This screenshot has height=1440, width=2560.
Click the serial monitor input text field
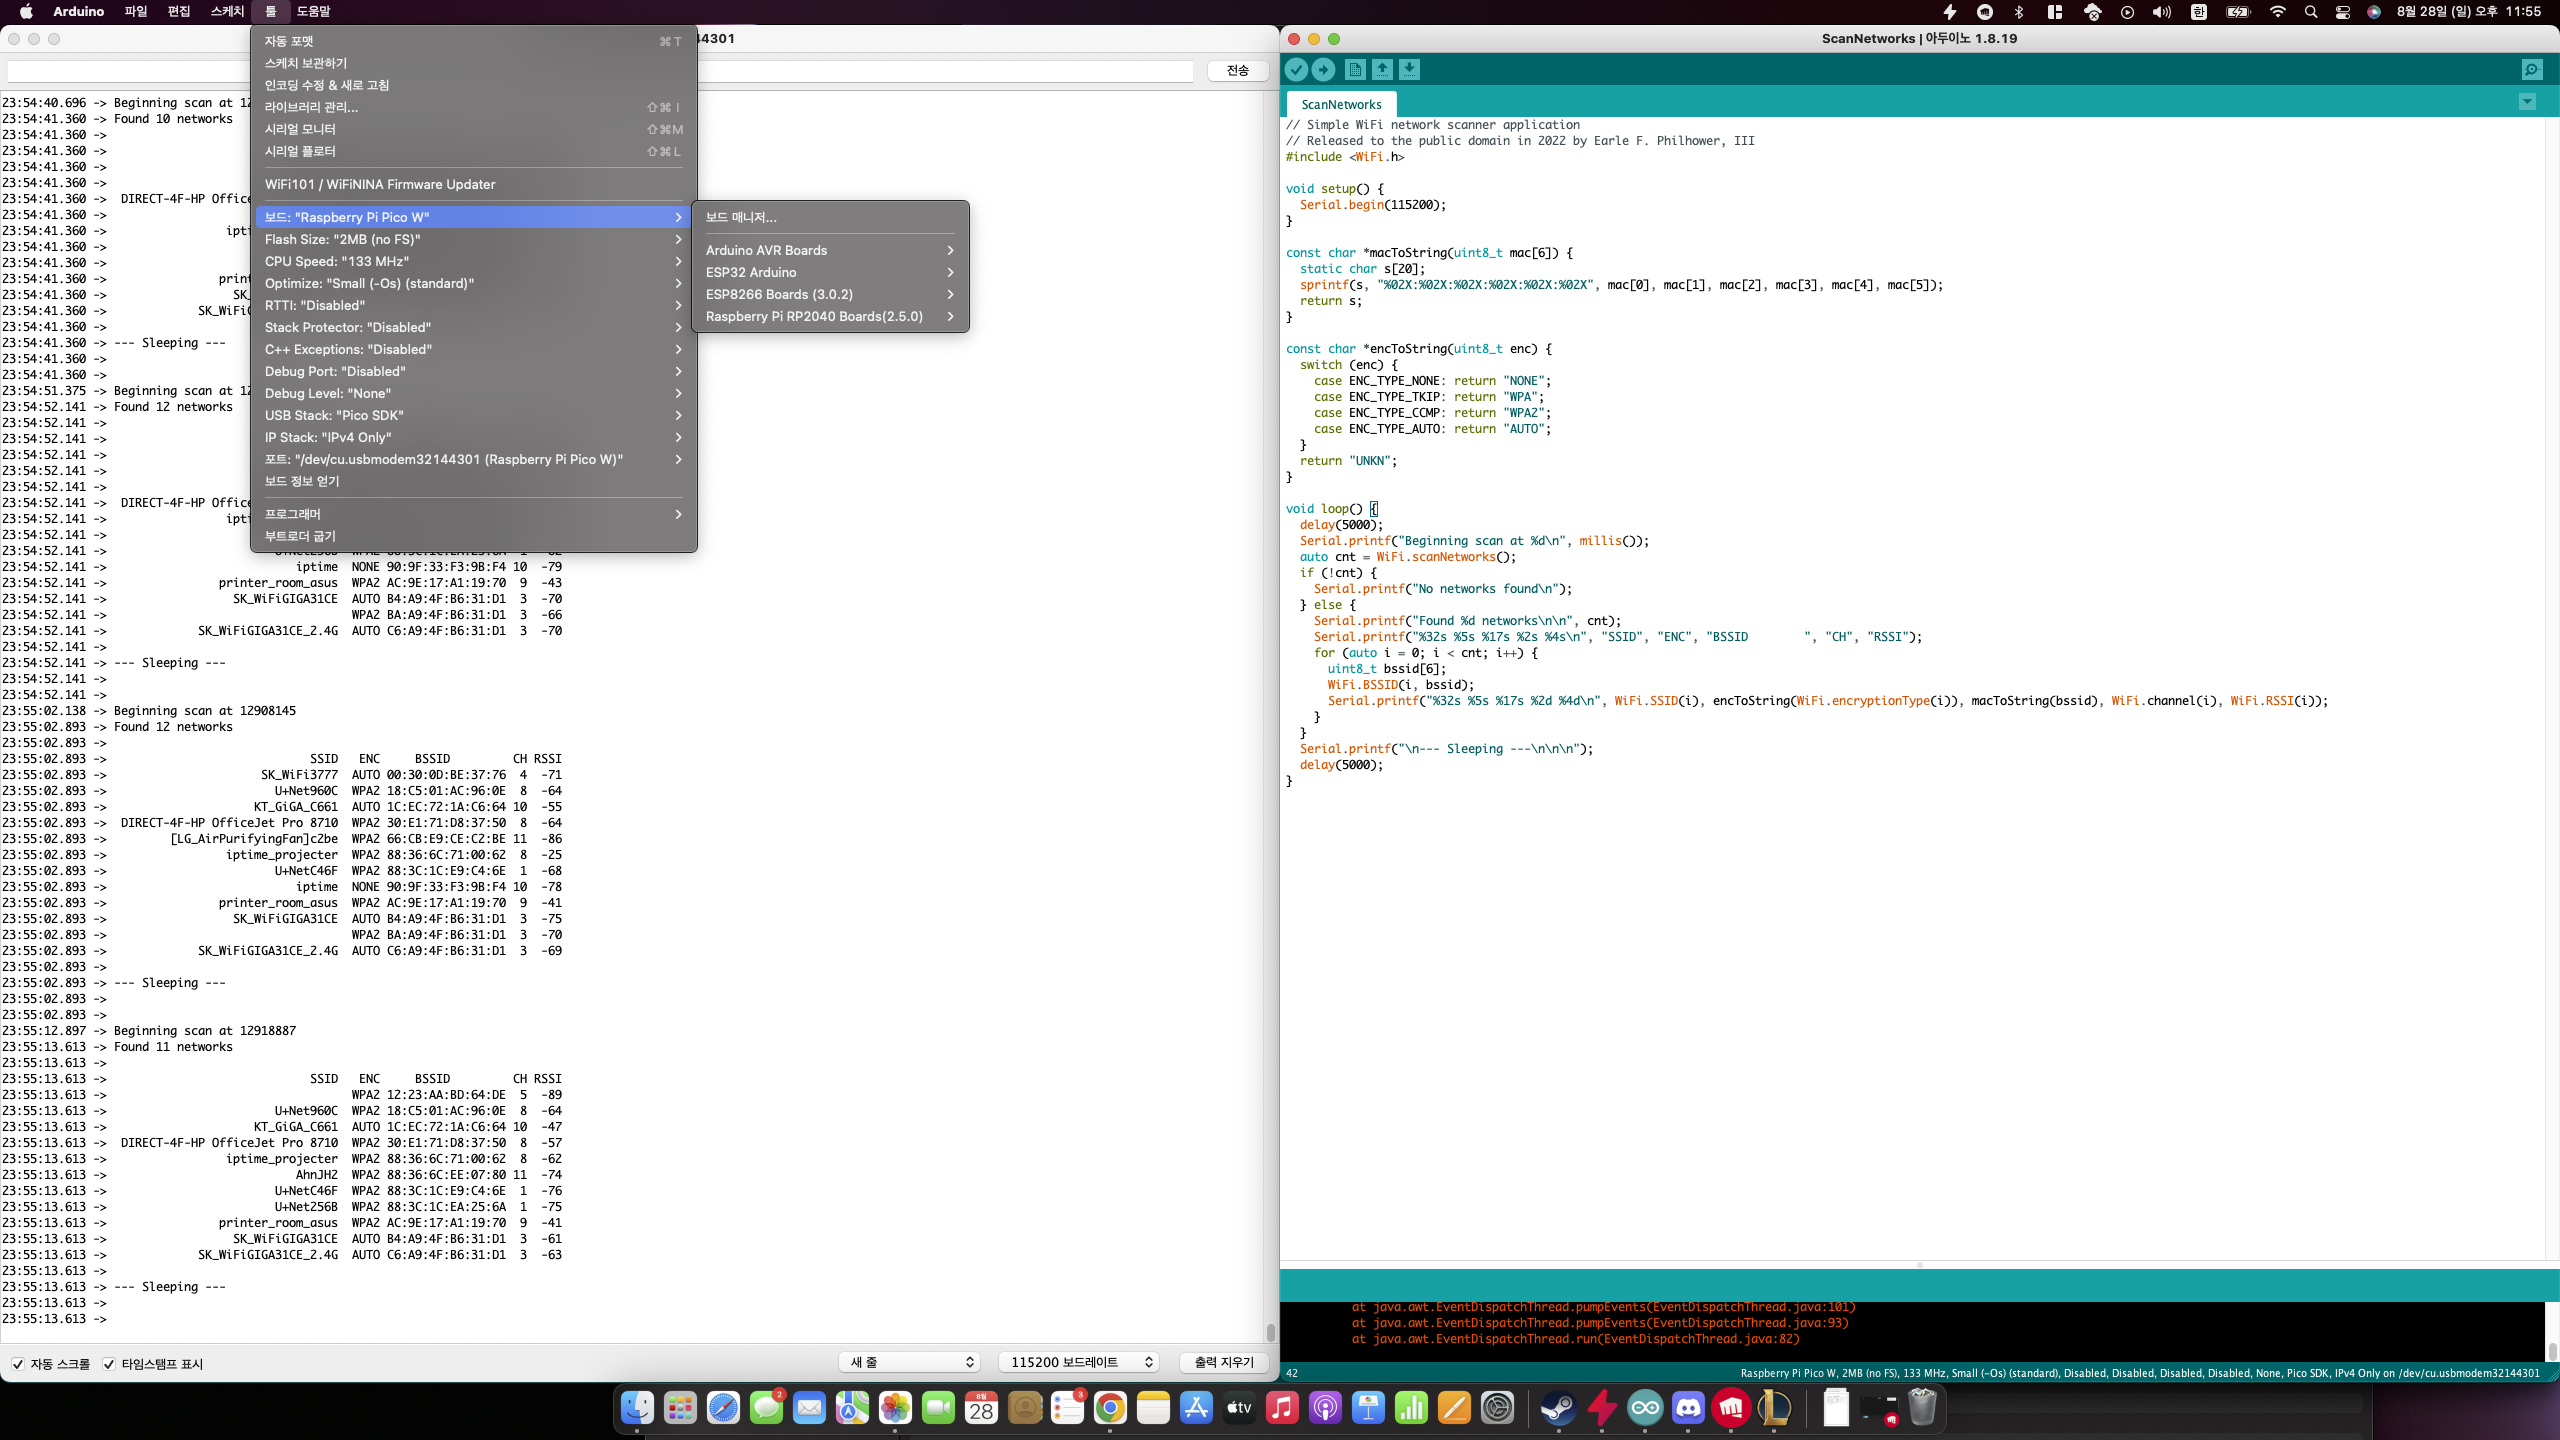(x=600, y=71)
